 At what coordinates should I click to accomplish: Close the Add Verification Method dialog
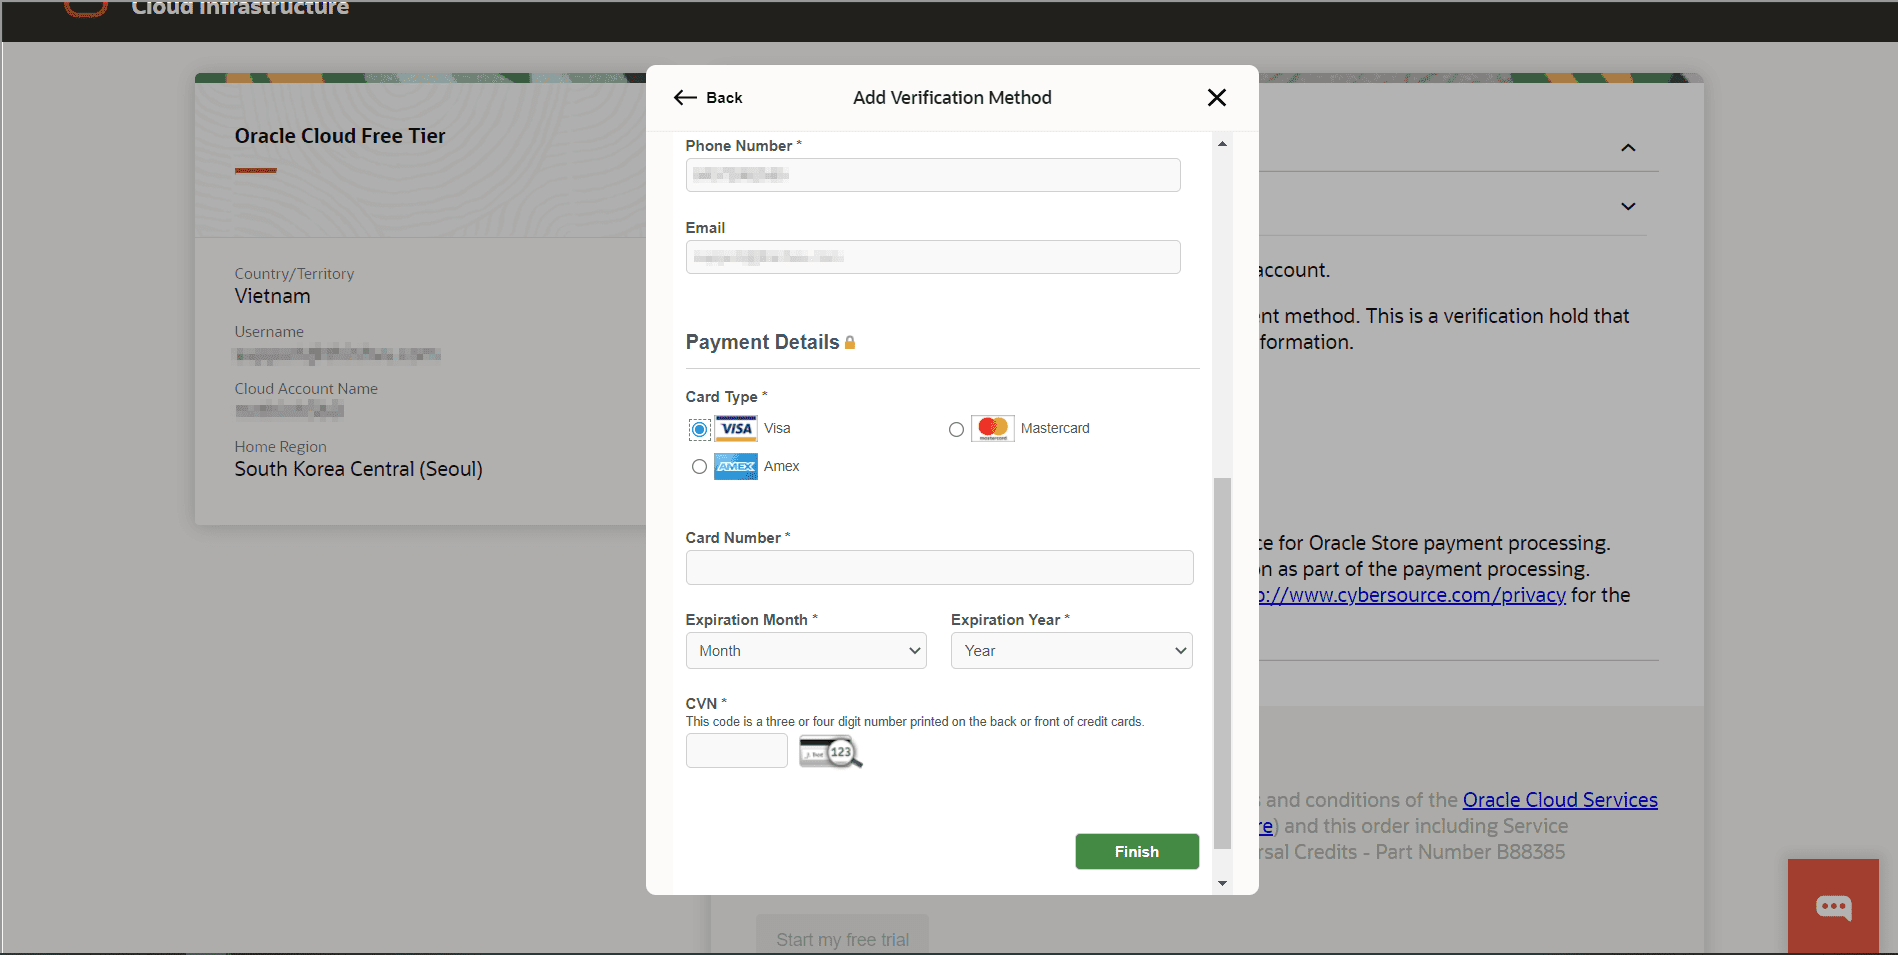coord(1216,97)
